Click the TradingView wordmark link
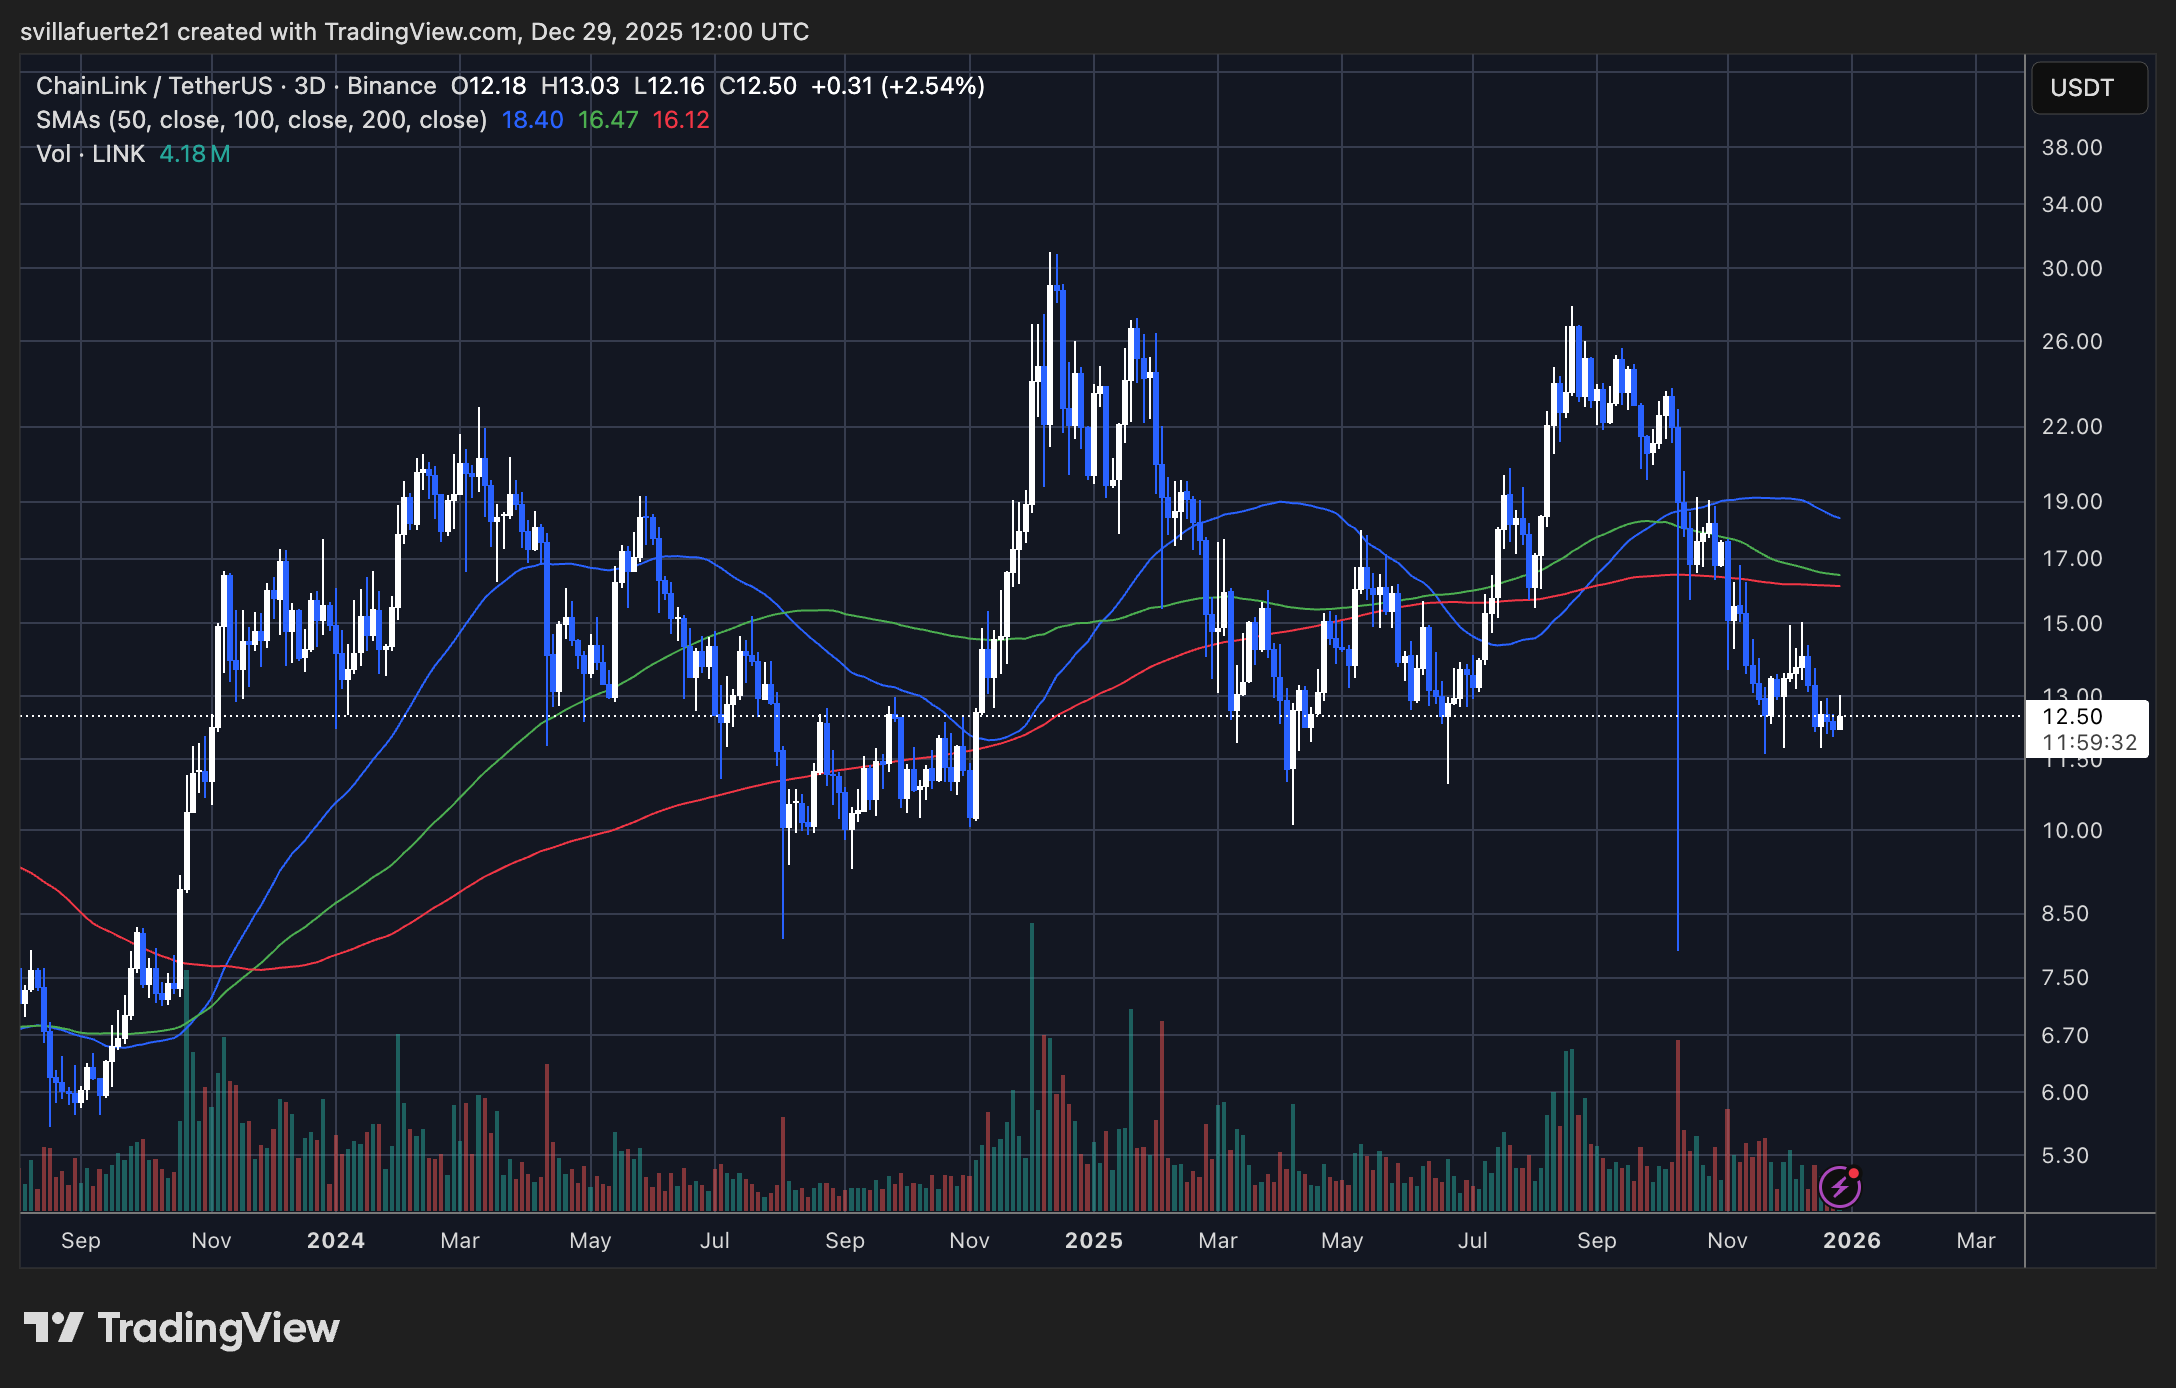Screen dimensions: 2176x1388 point(218,1328)
